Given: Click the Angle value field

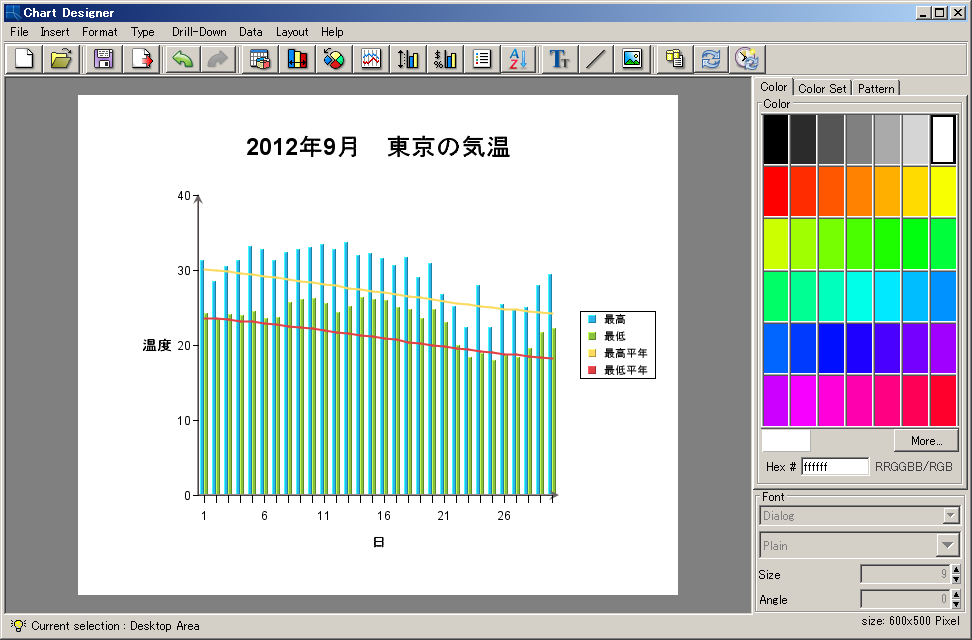Looking at the screenshot, I should (904, 599).
